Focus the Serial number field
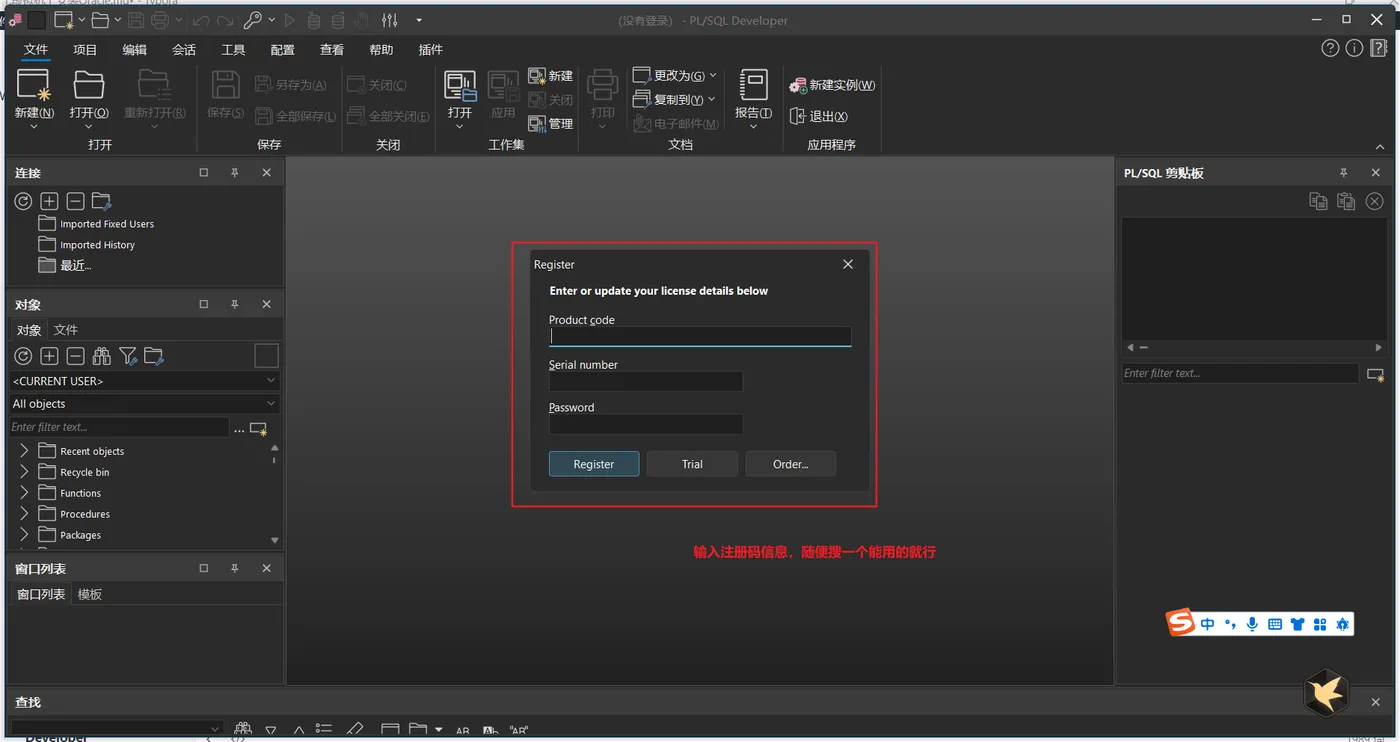The width and height of the screenshot is (1400, 742). coord(646,381)
